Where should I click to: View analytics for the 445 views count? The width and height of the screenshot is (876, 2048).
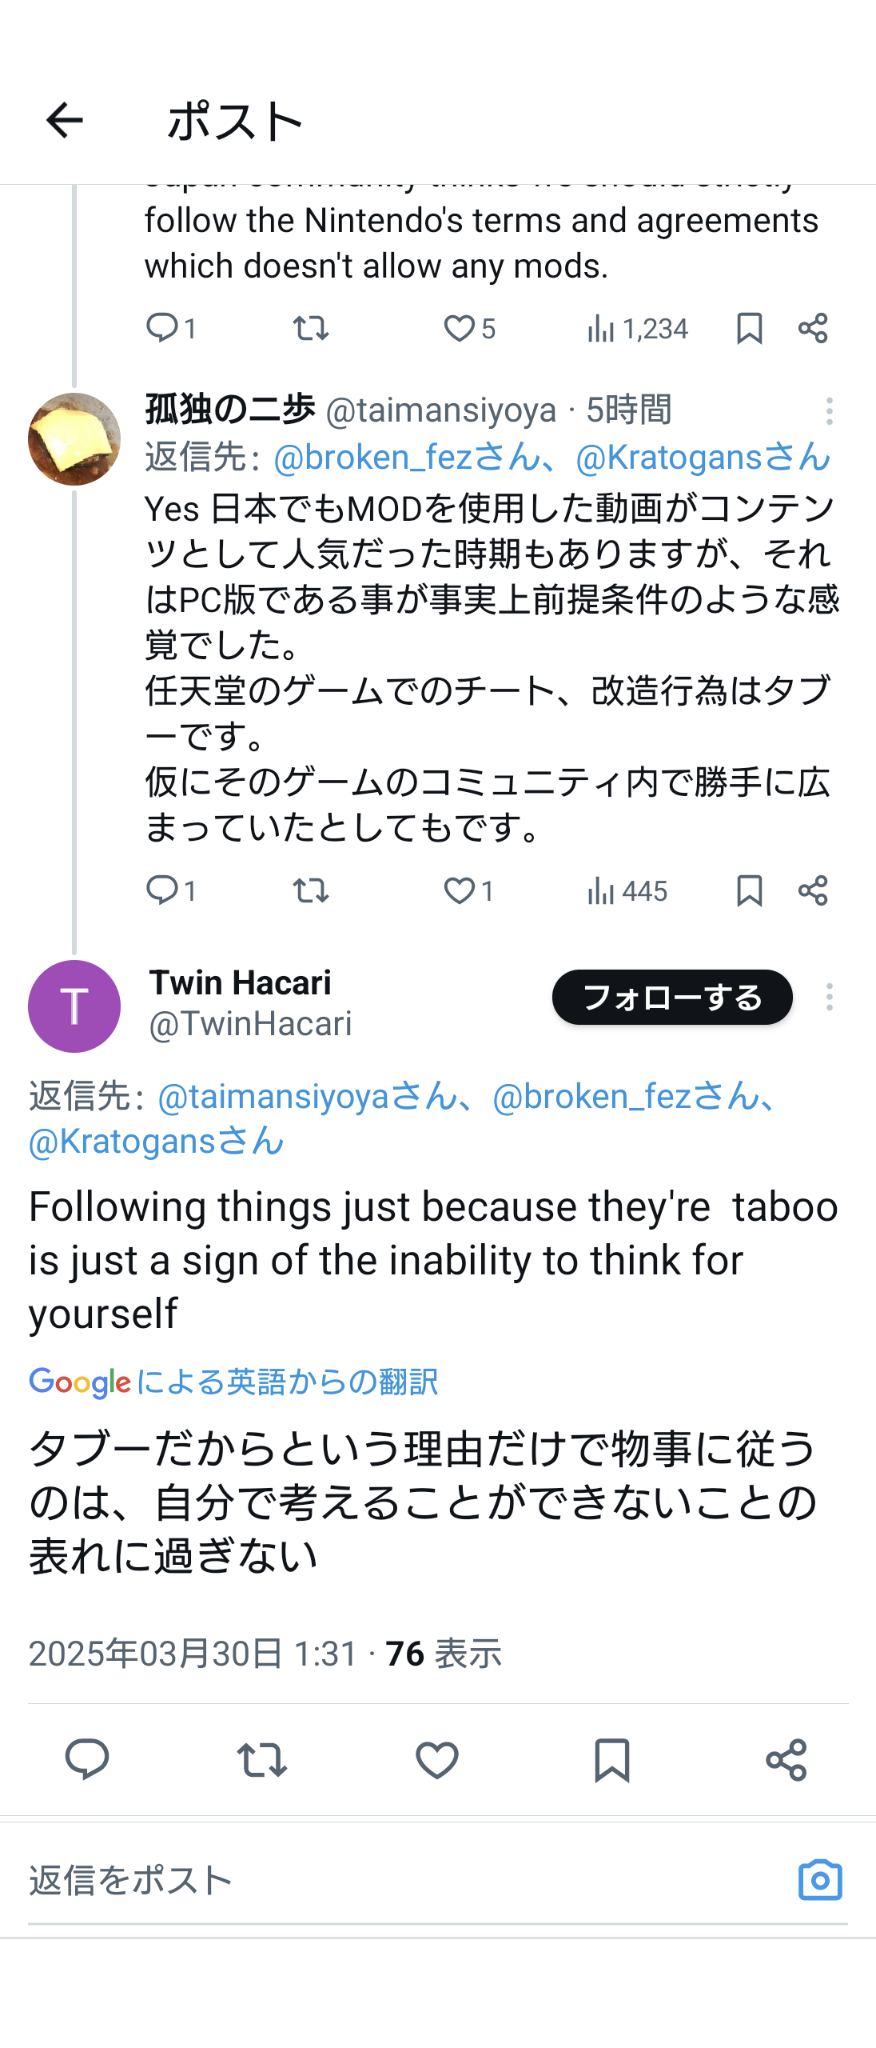click(627, 890)
